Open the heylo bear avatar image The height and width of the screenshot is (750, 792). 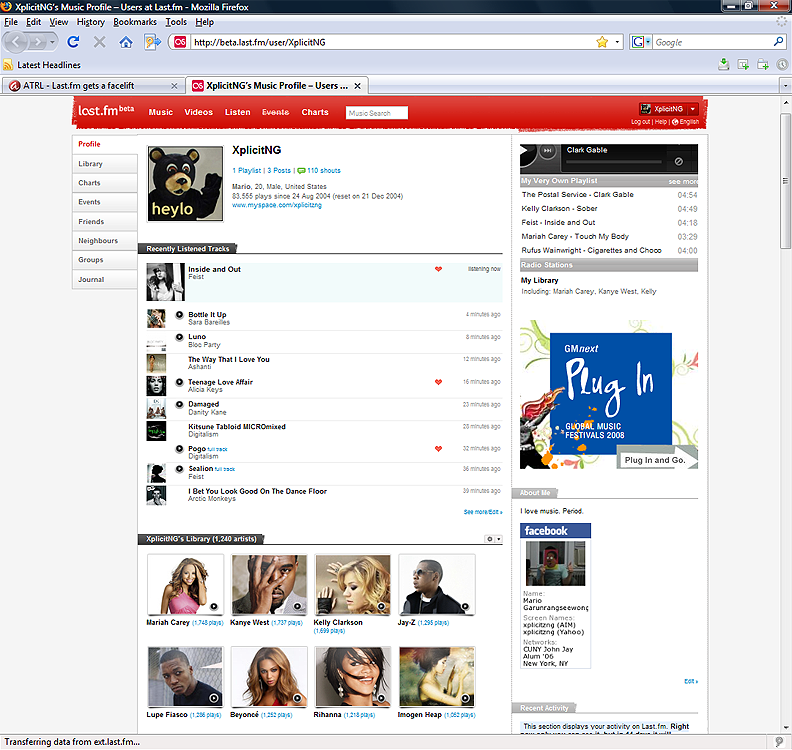tap(185, 184)
